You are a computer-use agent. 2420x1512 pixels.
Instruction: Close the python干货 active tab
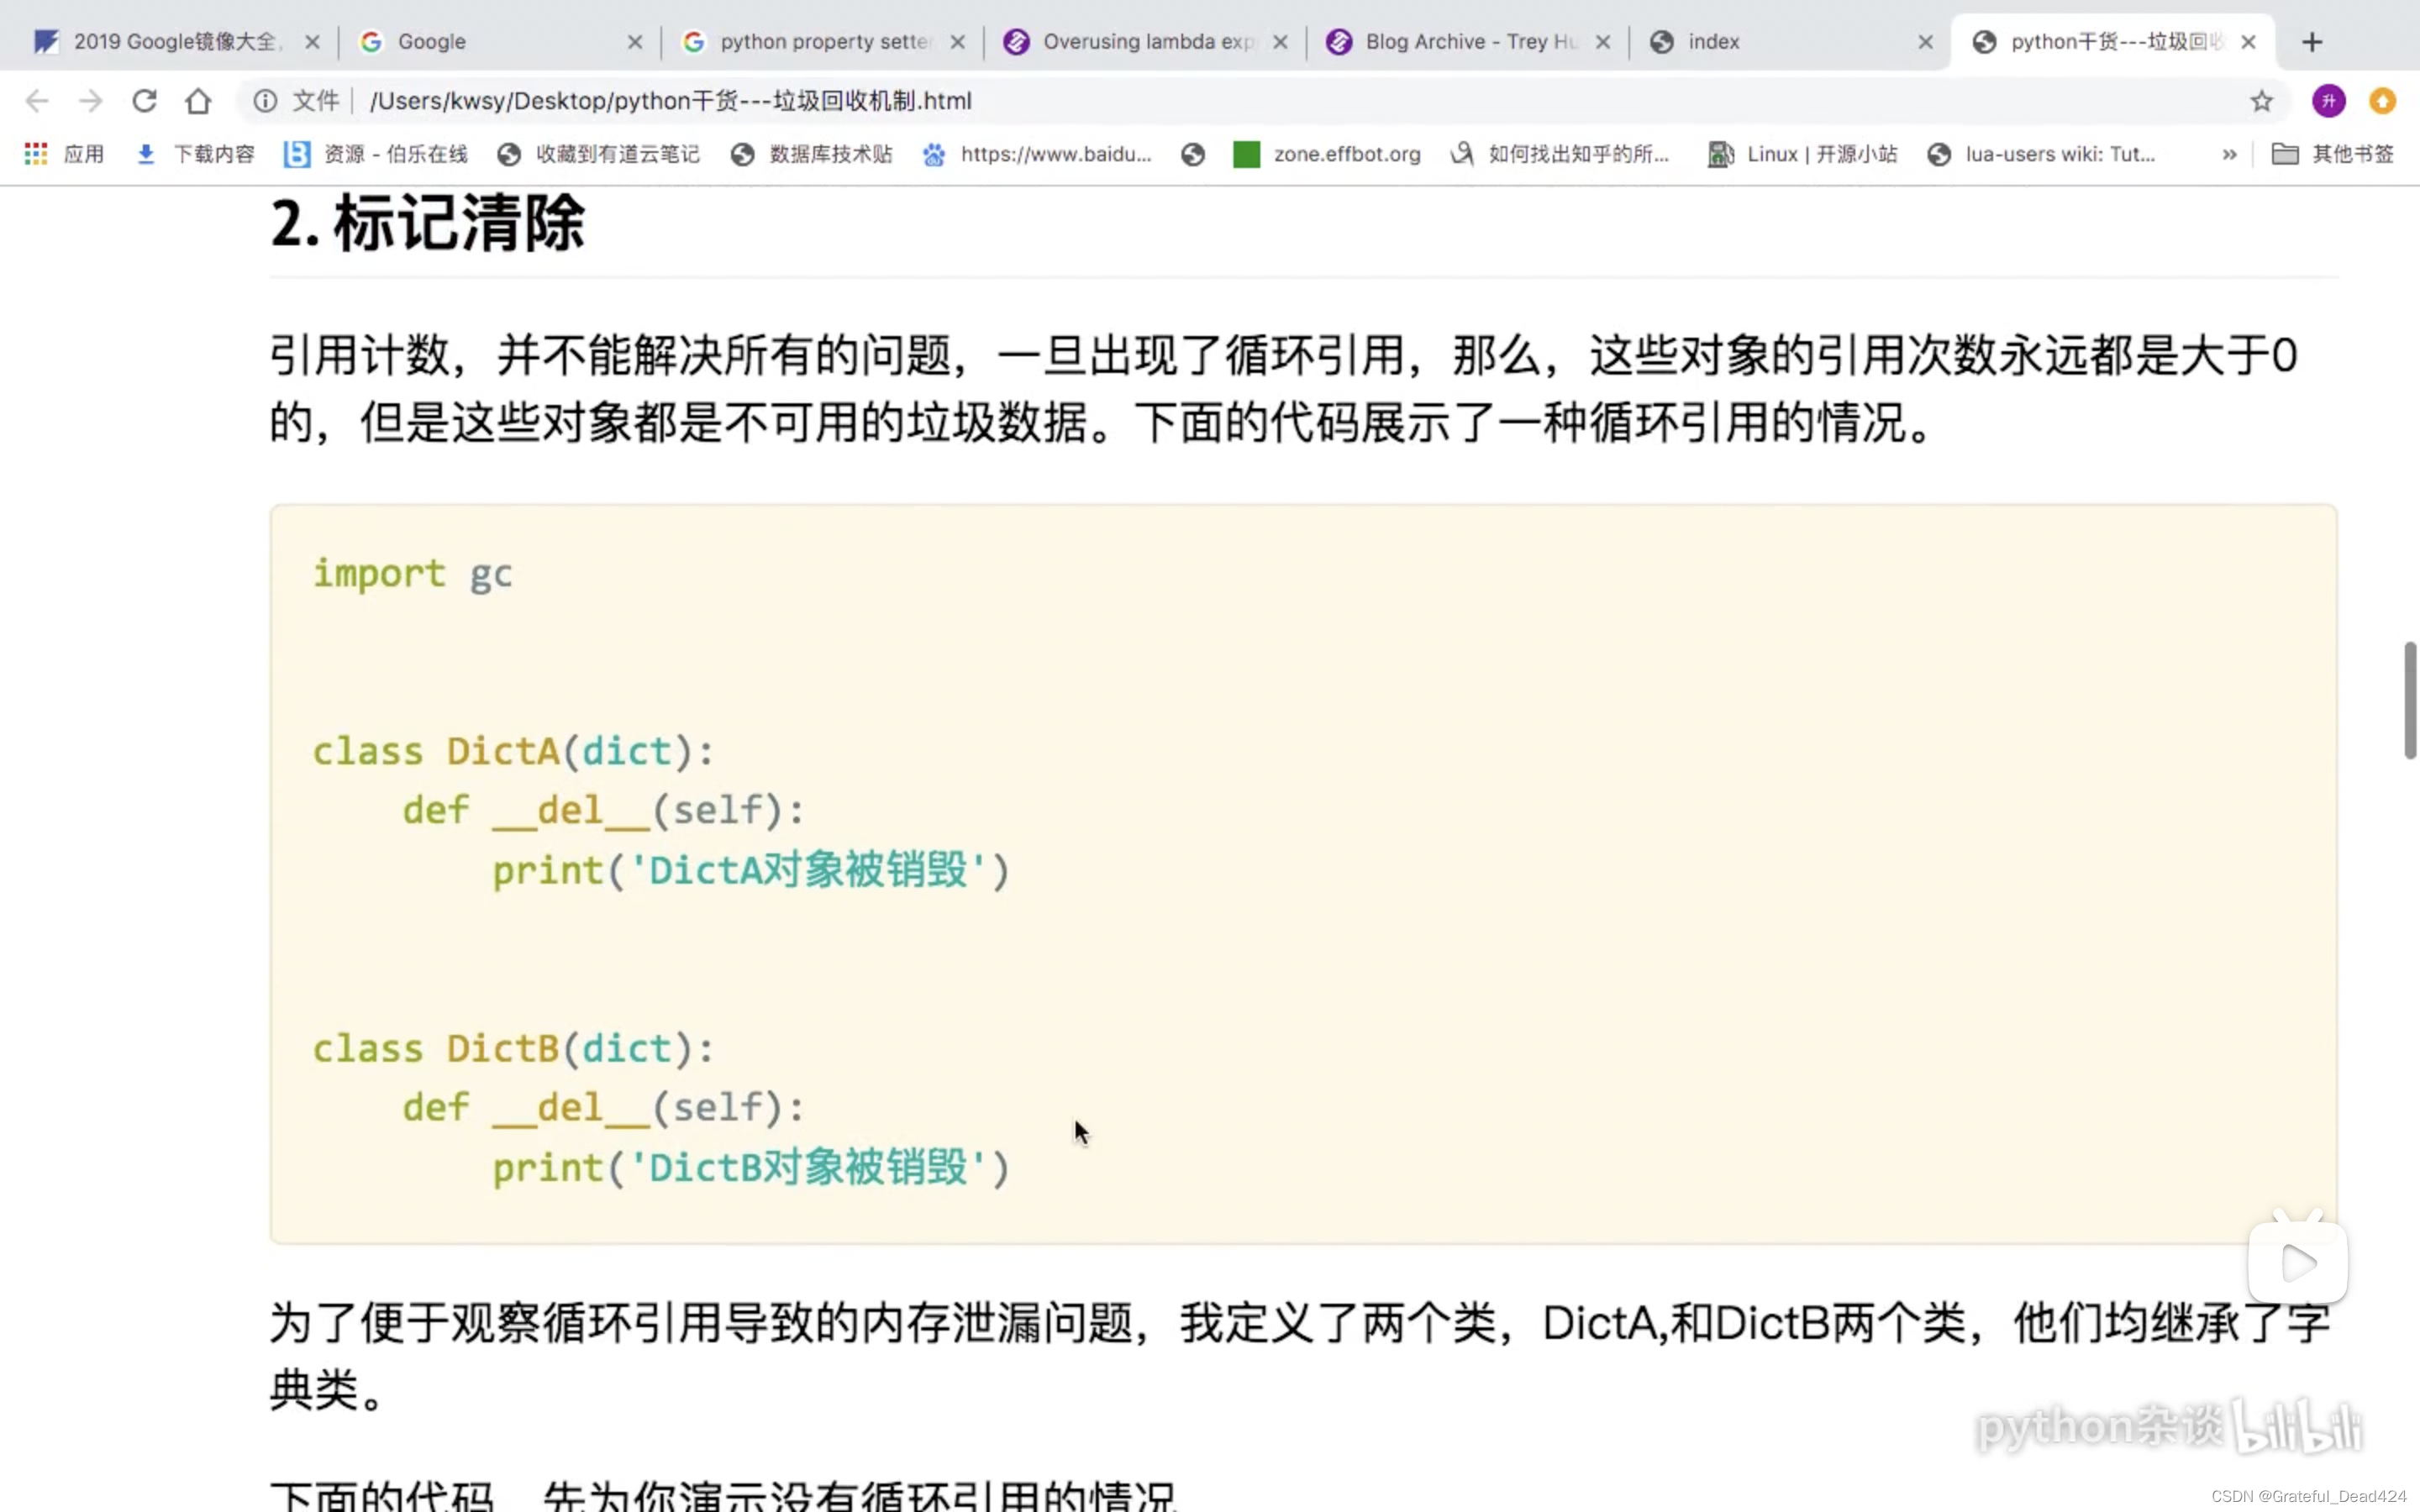[x=2248, y=42]
